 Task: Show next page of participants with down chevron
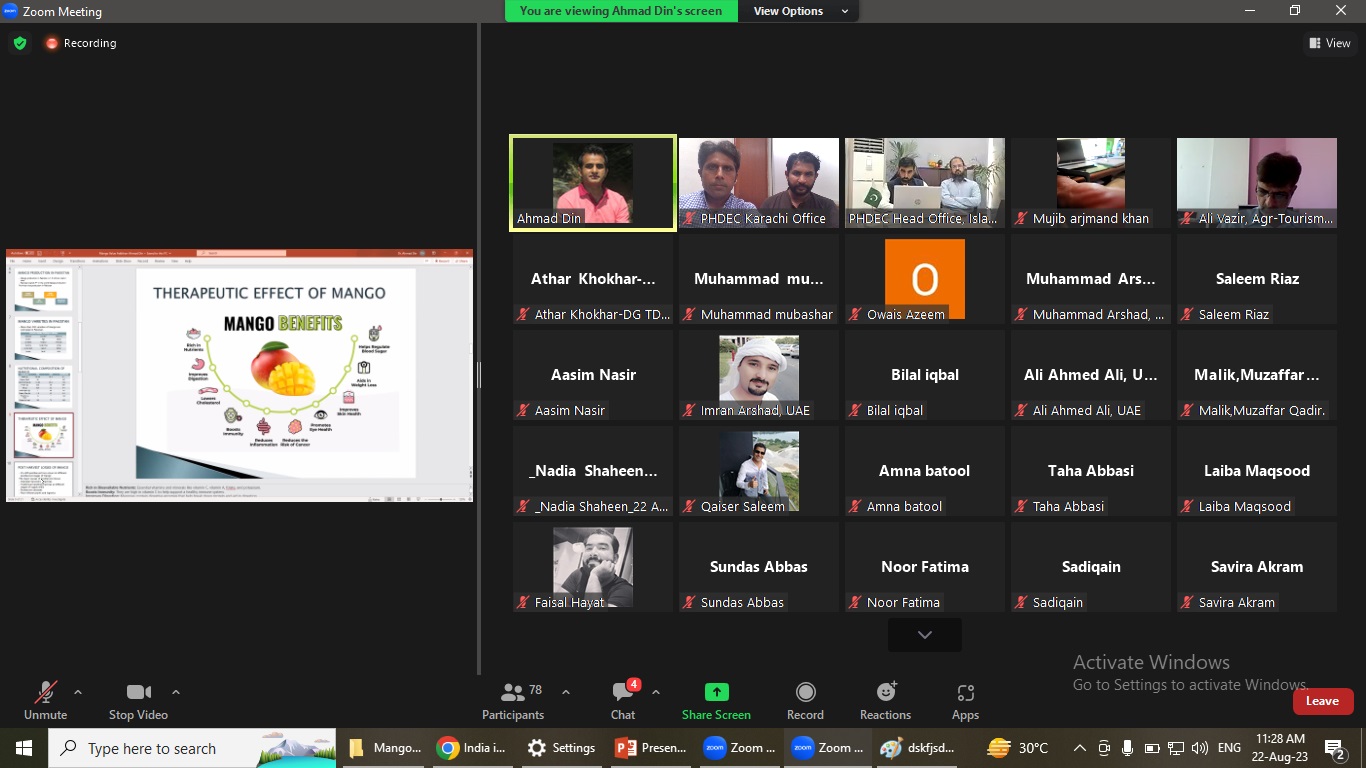[x=924, y=635]
